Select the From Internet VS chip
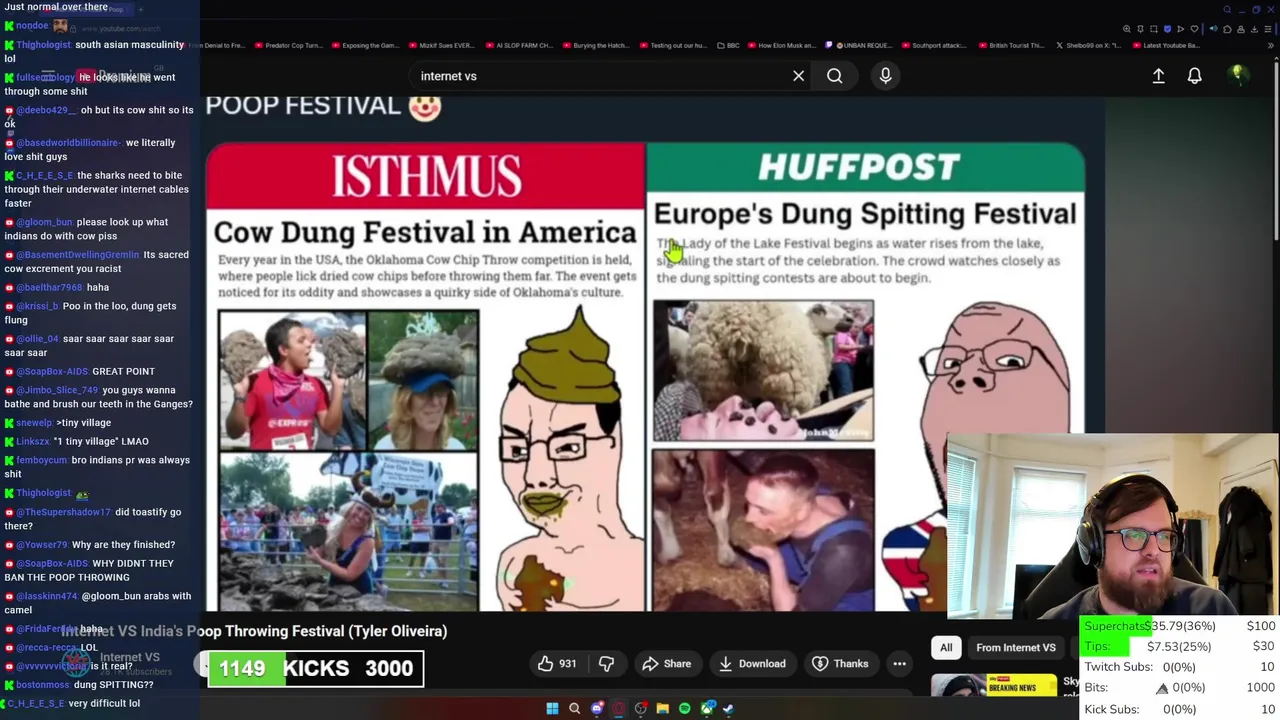Viewport: 1280px width, 720px height. pos(1015,648)
